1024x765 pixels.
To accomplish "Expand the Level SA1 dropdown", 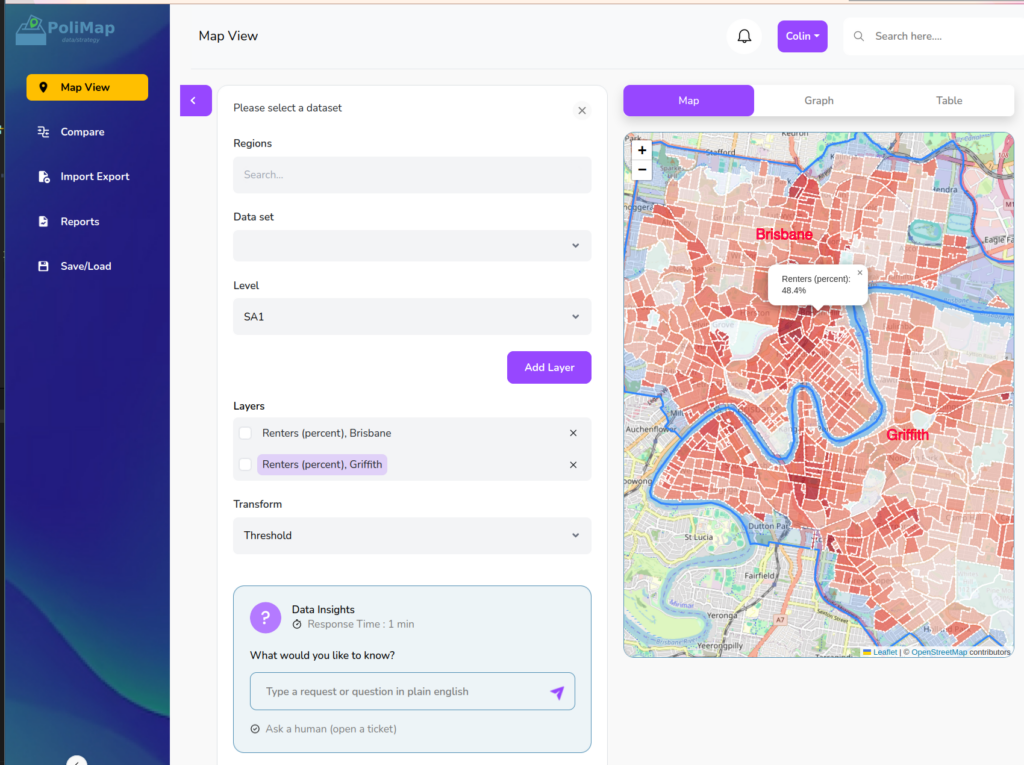I will (x=412, y=317).
